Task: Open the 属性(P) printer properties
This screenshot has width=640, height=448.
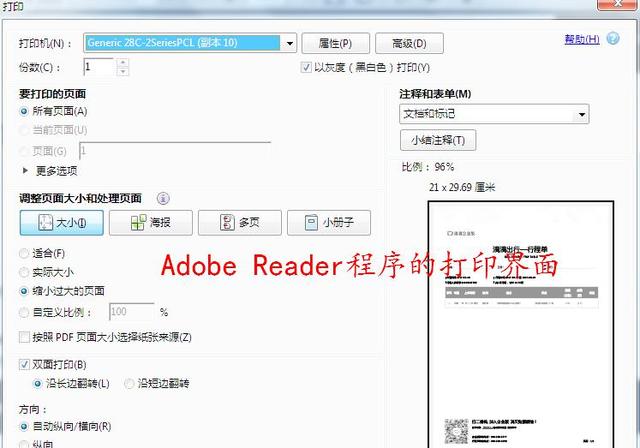Action: tap(336, 43)
